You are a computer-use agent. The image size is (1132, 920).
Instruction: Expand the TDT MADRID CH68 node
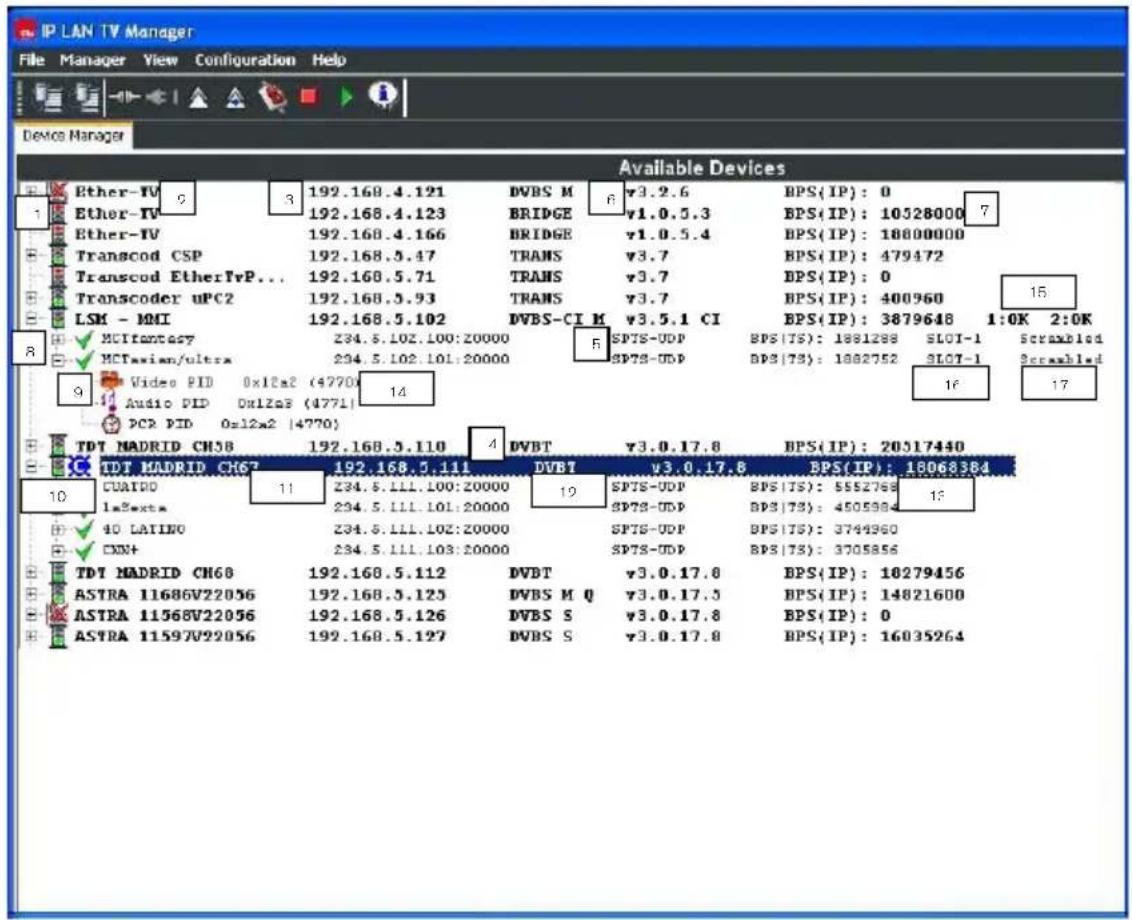pos(31,573)
